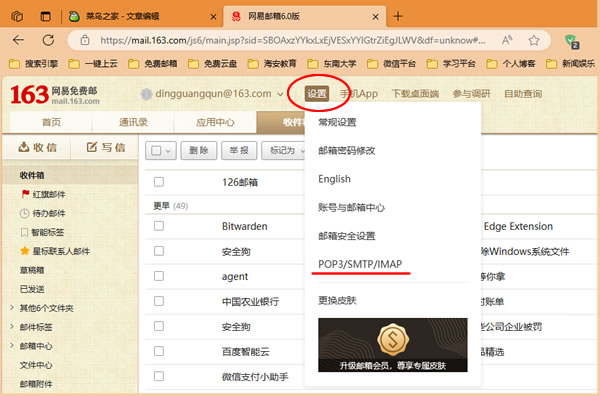600x396 pixels.
Task: Expand 其他6个文件夹 in sidebar
Action: pyautogui.click(x=12, y=308)
